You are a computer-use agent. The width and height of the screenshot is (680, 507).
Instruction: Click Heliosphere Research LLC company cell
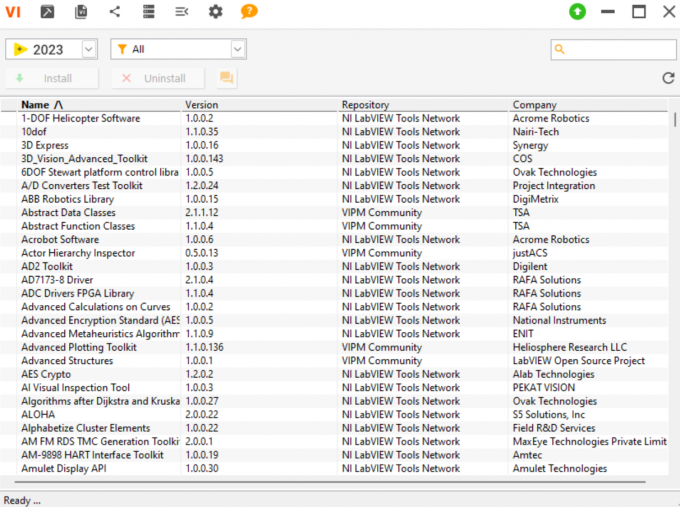(x=570, y=347)
